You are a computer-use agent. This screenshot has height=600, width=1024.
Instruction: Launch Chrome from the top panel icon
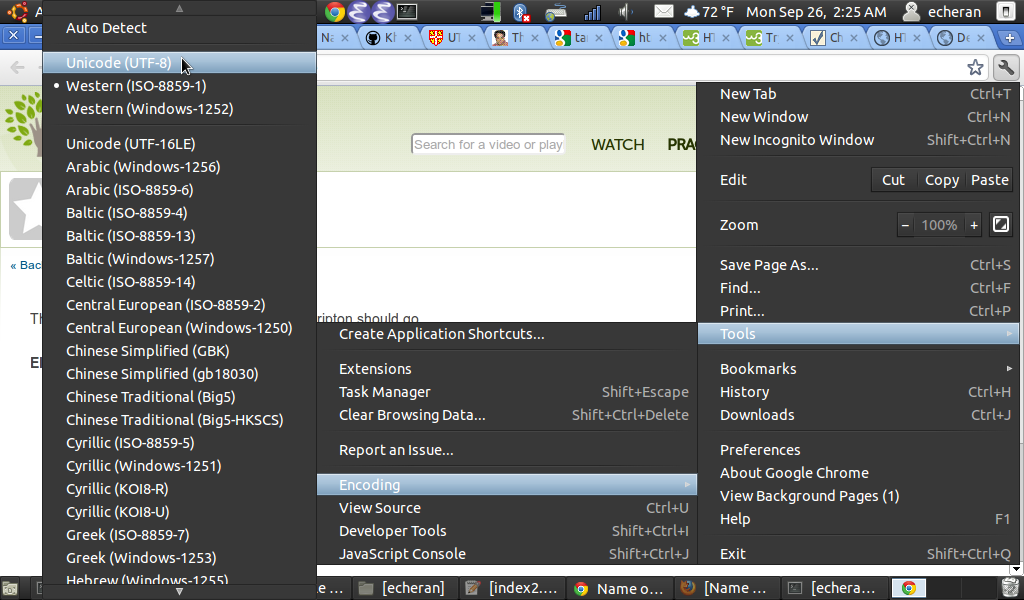tap(335, 12)
